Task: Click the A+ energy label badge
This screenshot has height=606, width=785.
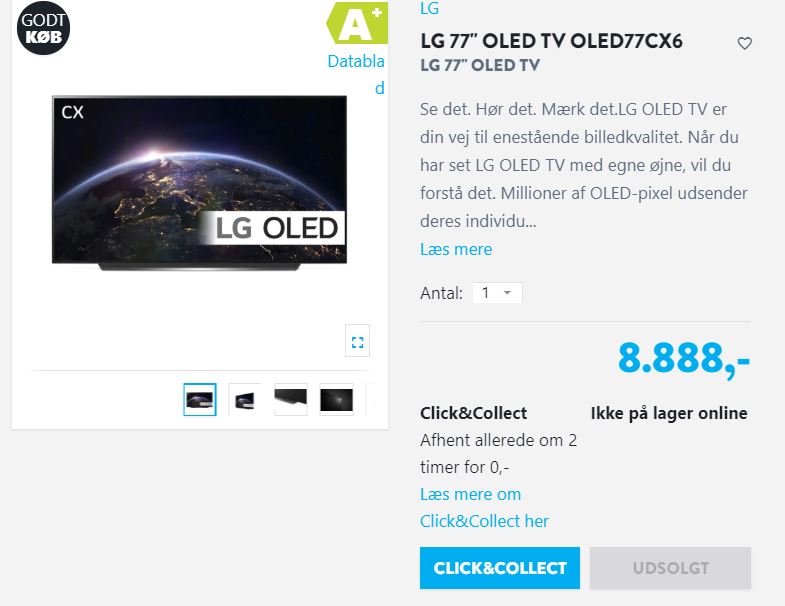Action: coord(357,24)
